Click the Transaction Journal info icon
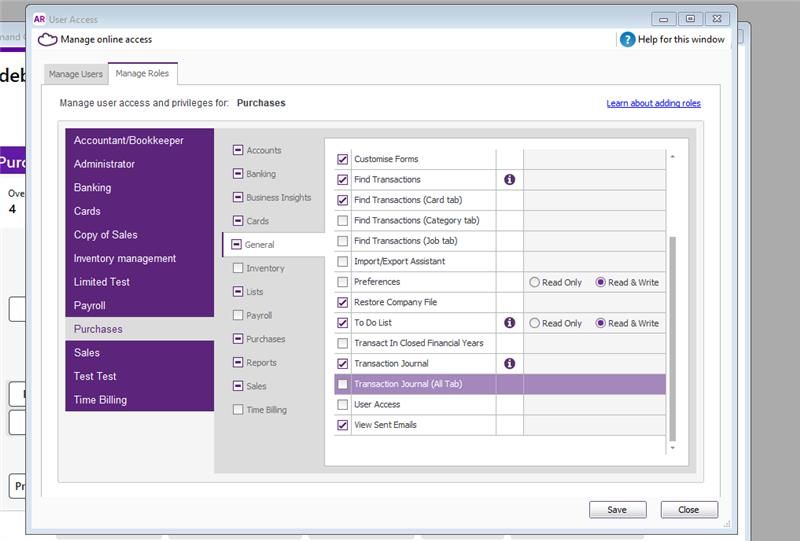The width and height of the screenshot is (800, 541). coord(509,364)
